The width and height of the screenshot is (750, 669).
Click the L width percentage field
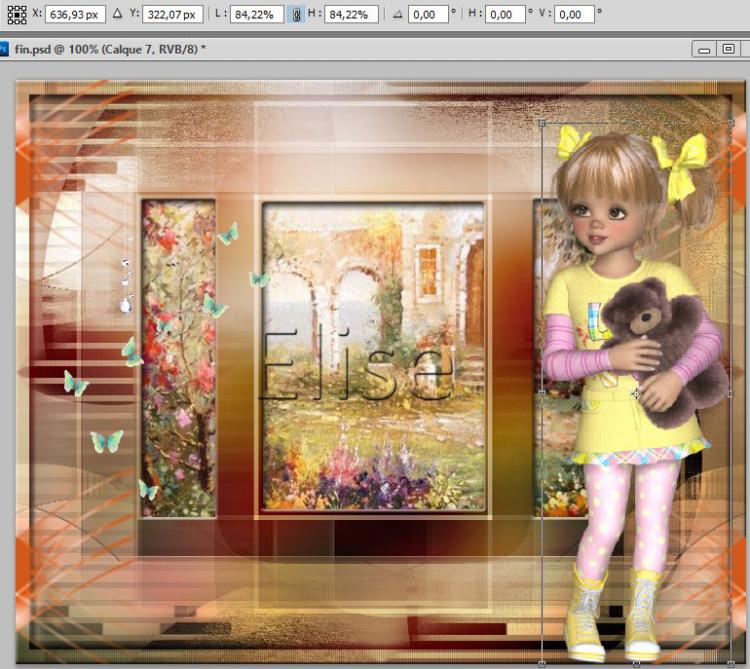click(257, 15)
